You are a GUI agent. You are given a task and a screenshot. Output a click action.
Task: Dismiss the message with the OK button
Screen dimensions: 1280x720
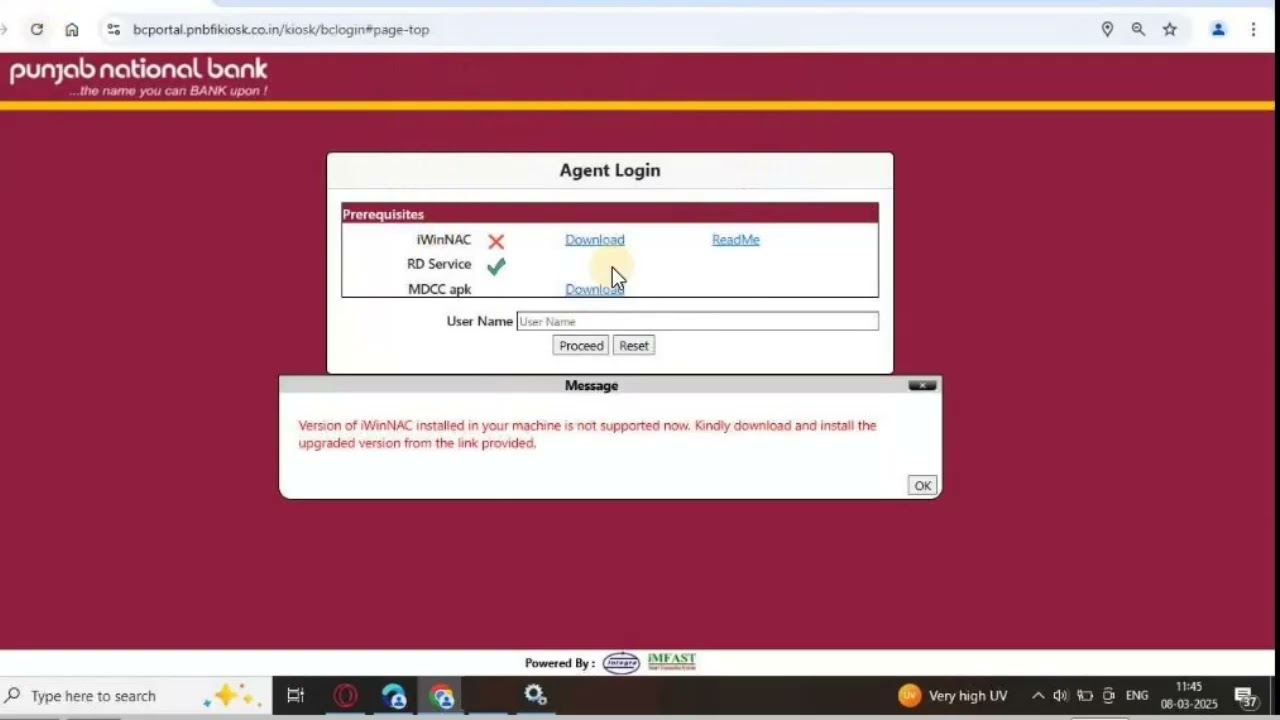pos(922,485)
